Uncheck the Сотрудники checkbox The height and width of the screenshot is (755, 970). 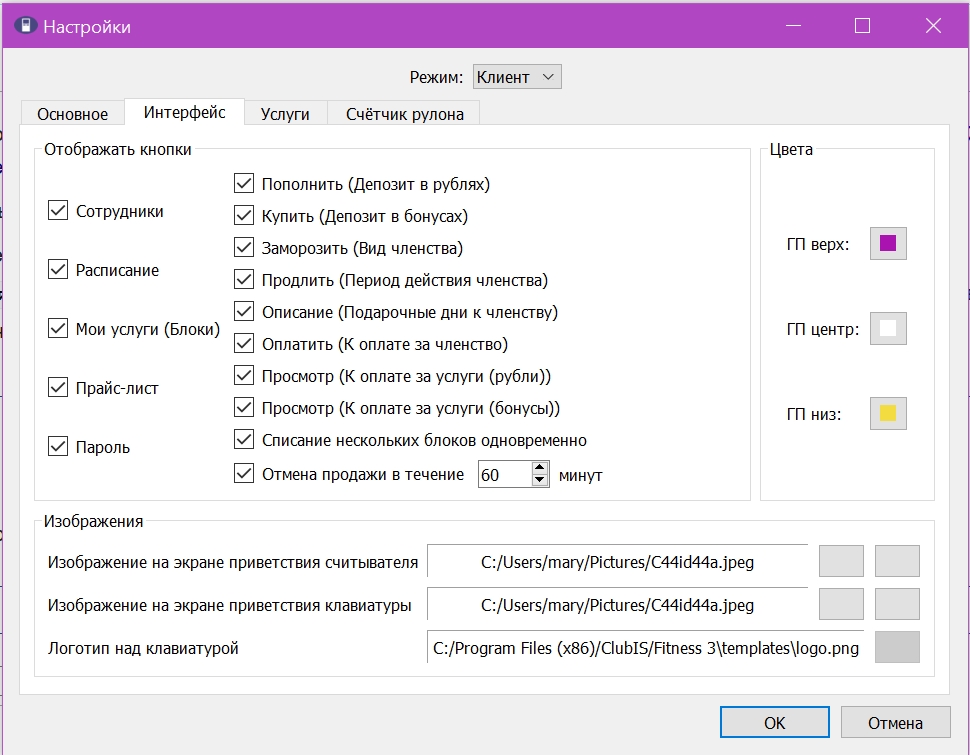58,210
